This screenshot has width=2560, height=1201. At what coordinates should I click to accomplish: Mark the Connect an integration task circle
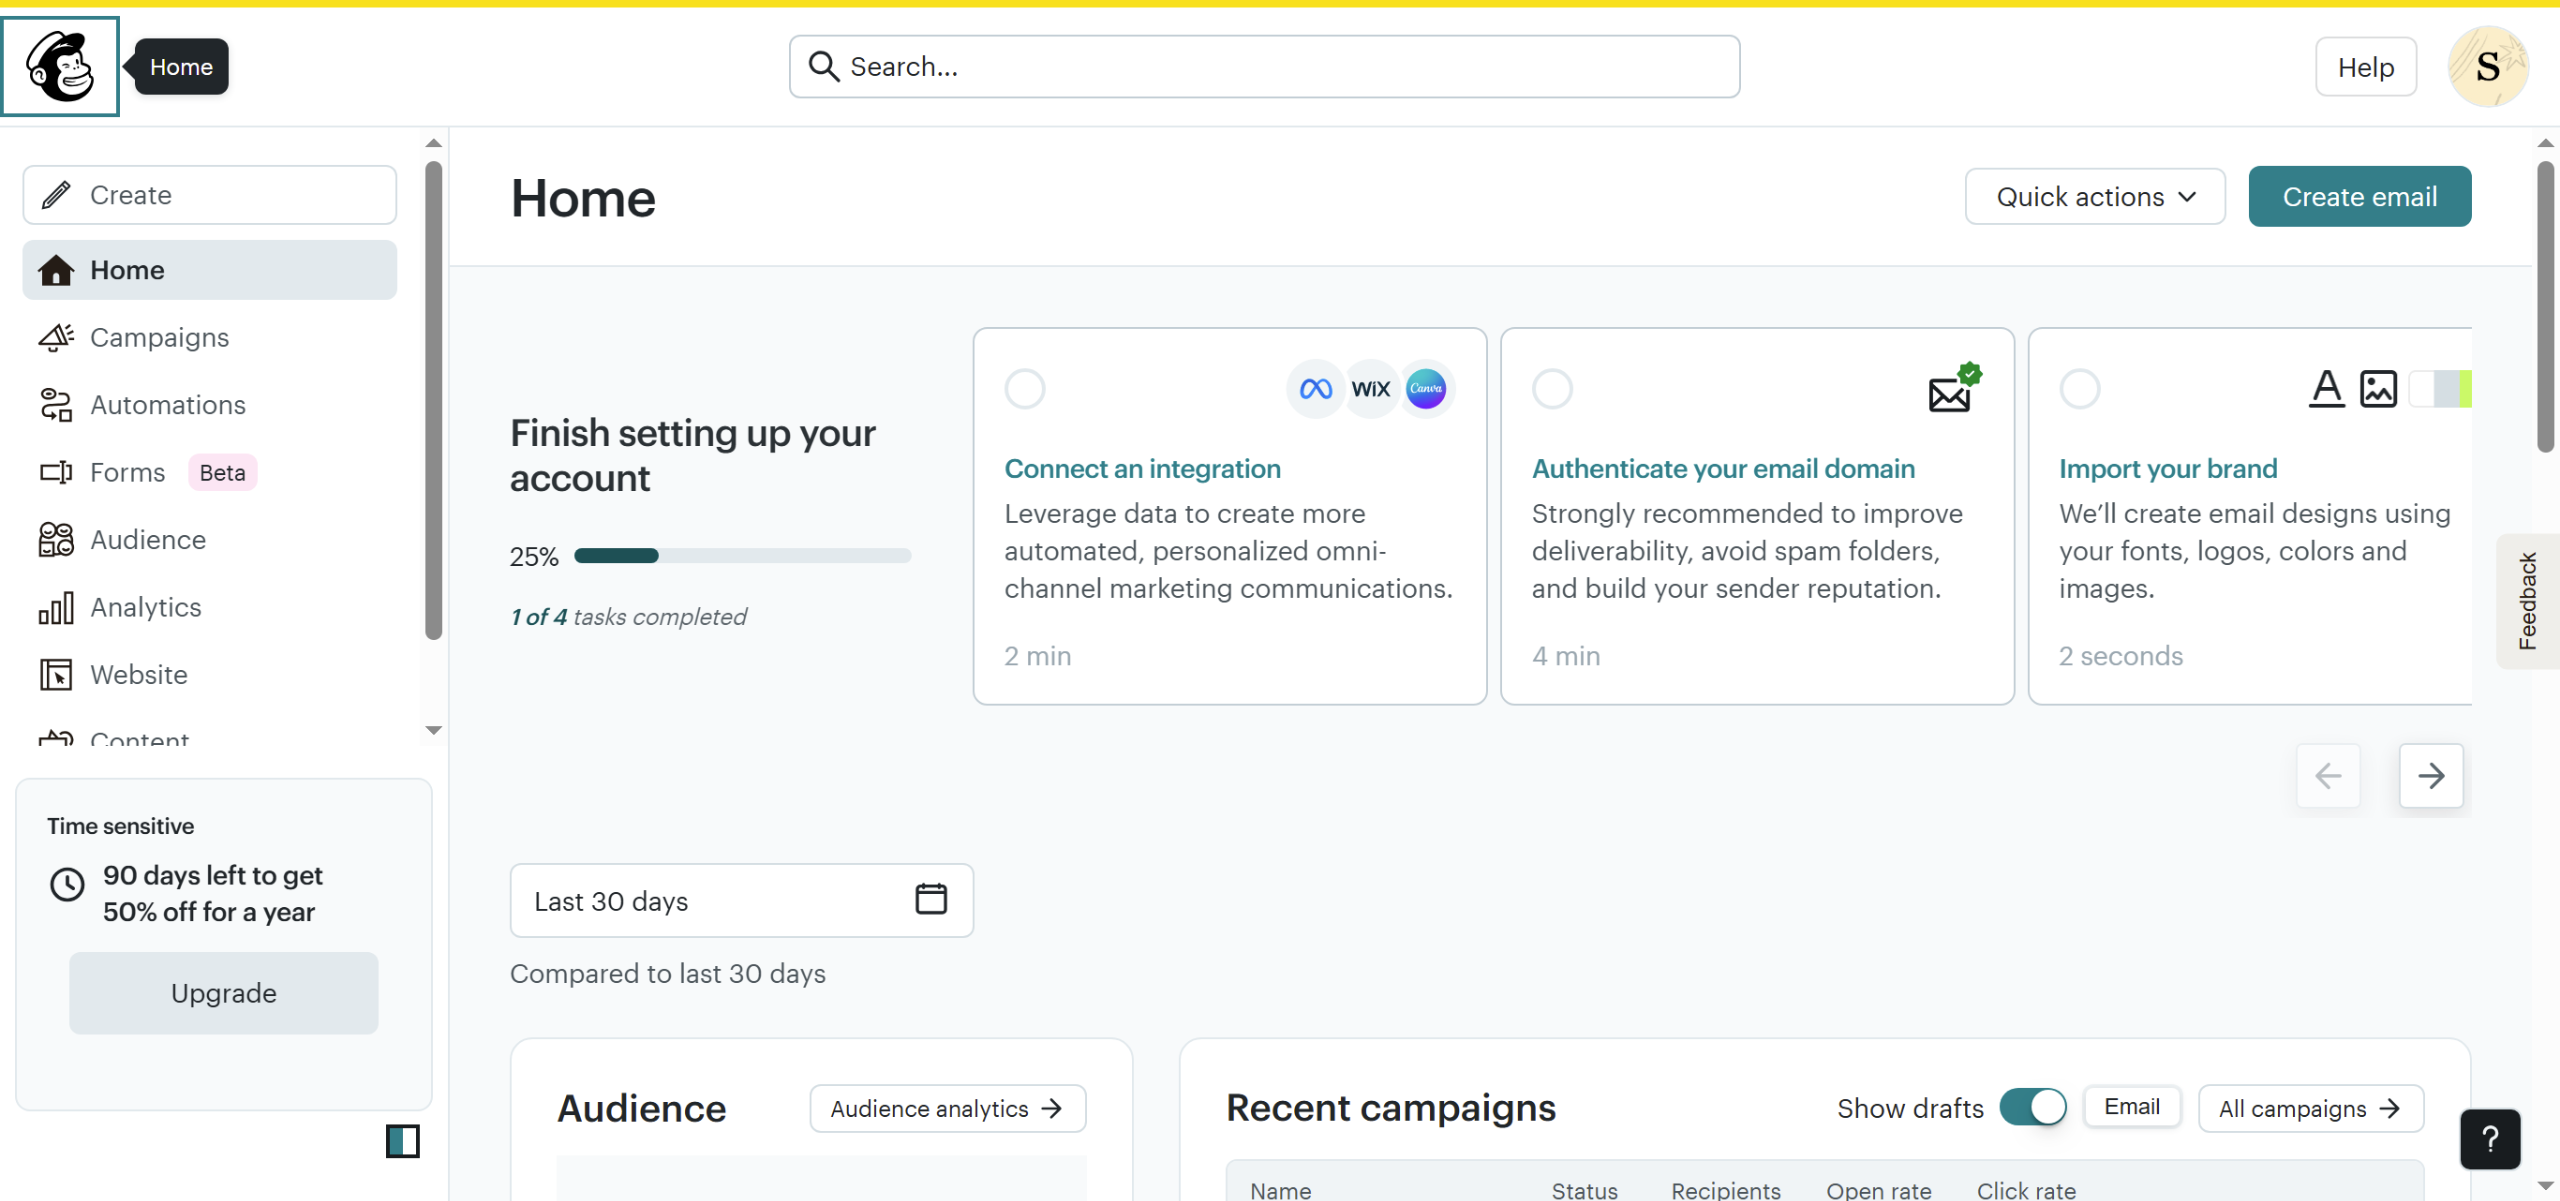1024,388
